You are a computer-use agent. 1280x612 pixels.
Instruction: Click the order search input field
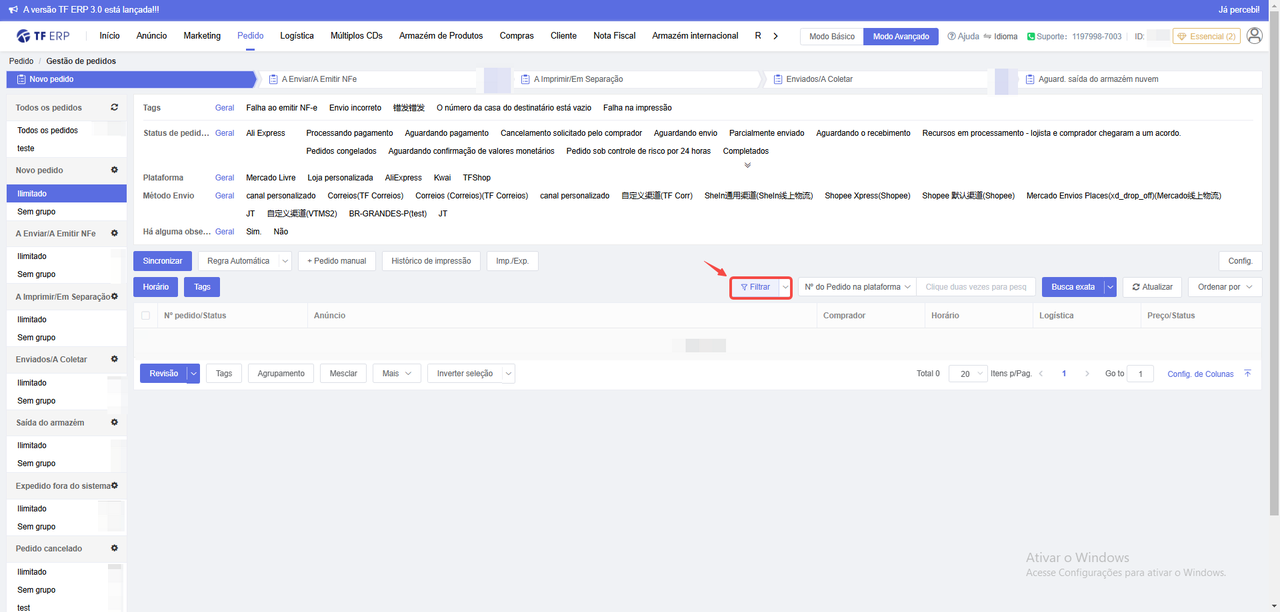[x=976, y=287]
